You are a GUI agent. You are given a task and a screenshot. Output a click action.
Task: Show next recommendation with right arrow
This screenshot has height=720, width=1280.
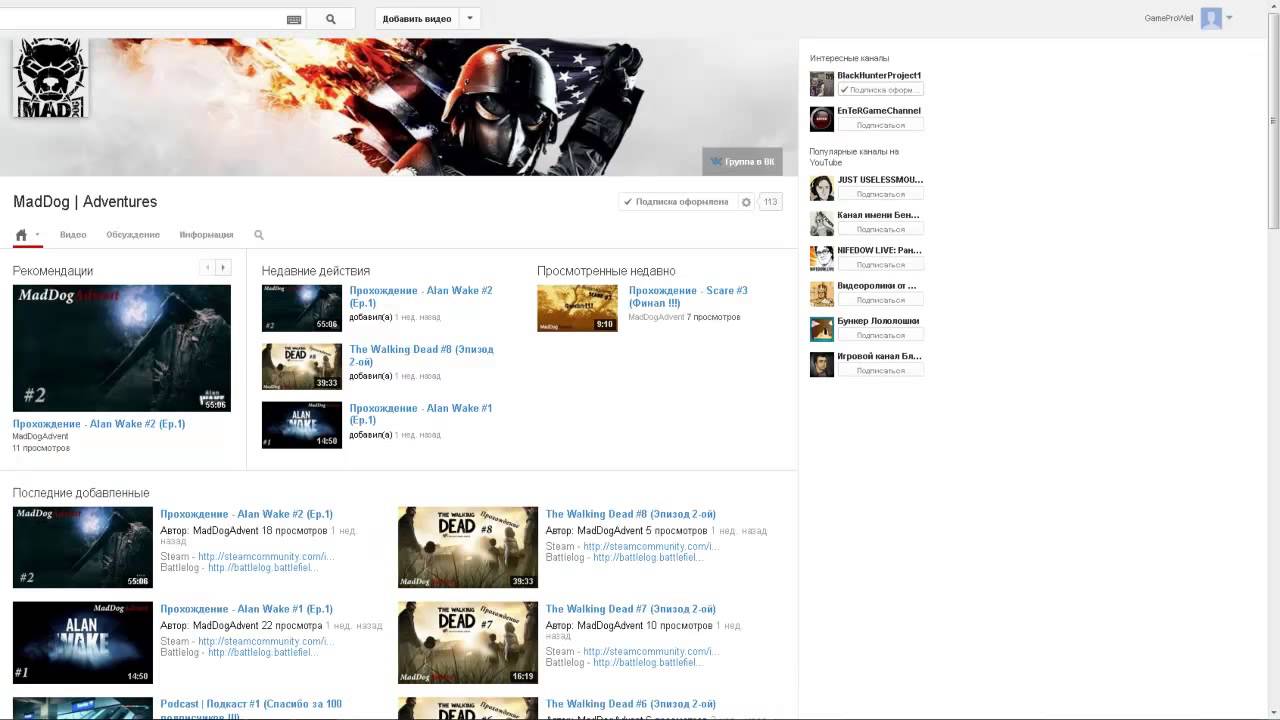[x=223, y=267]
